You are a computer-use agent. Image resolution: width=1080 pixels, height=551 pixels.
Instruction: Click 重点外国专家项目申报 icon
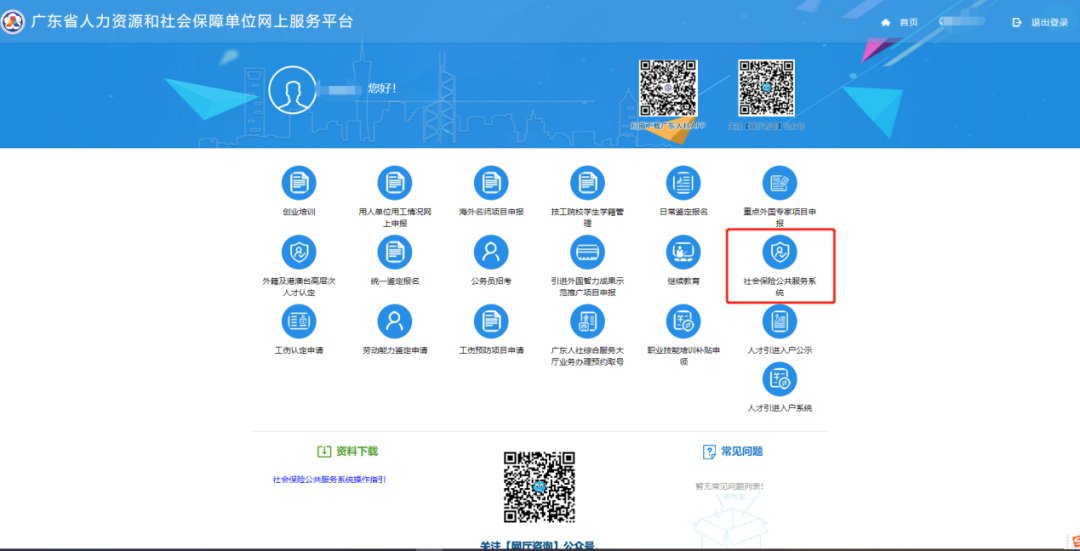[x=780, y=183]
